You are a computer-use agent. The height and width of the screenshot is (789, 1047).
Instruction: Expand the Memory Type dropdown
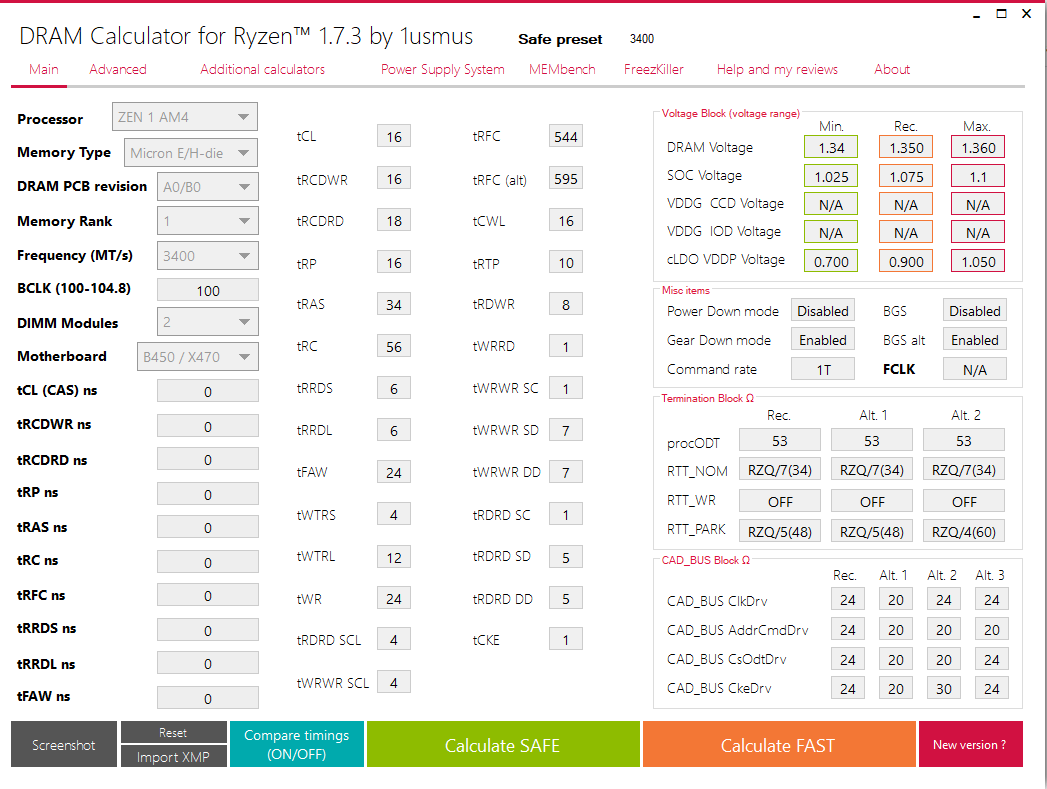point(191,153)
